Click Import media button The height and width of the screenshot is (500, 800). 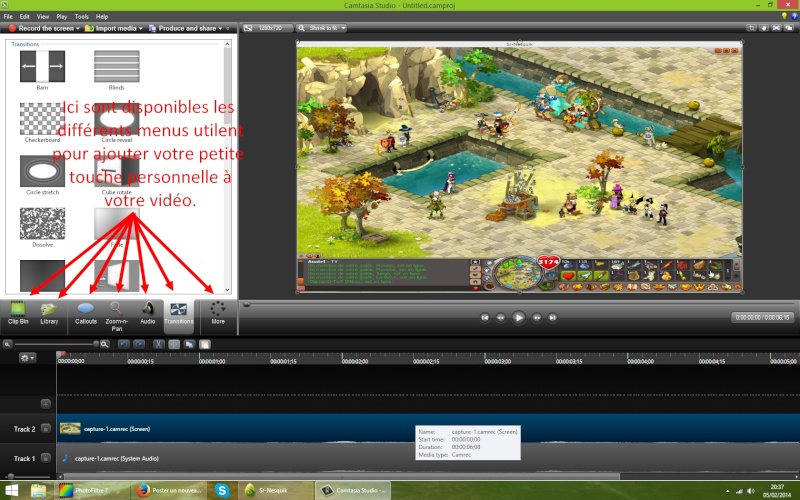[111, 29]
